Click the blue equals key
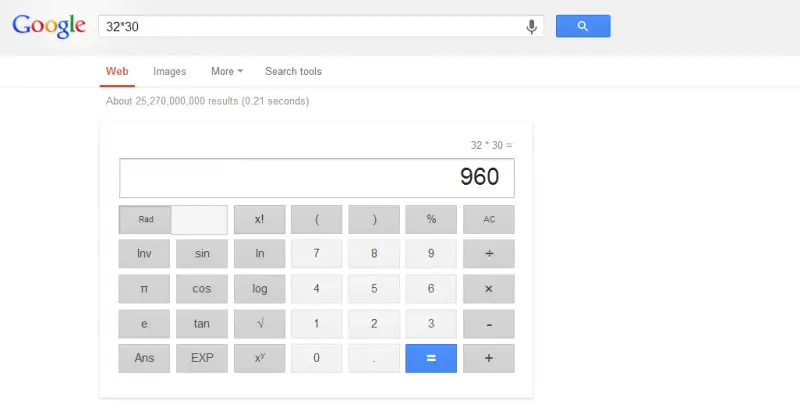 [x=431, y=358]
